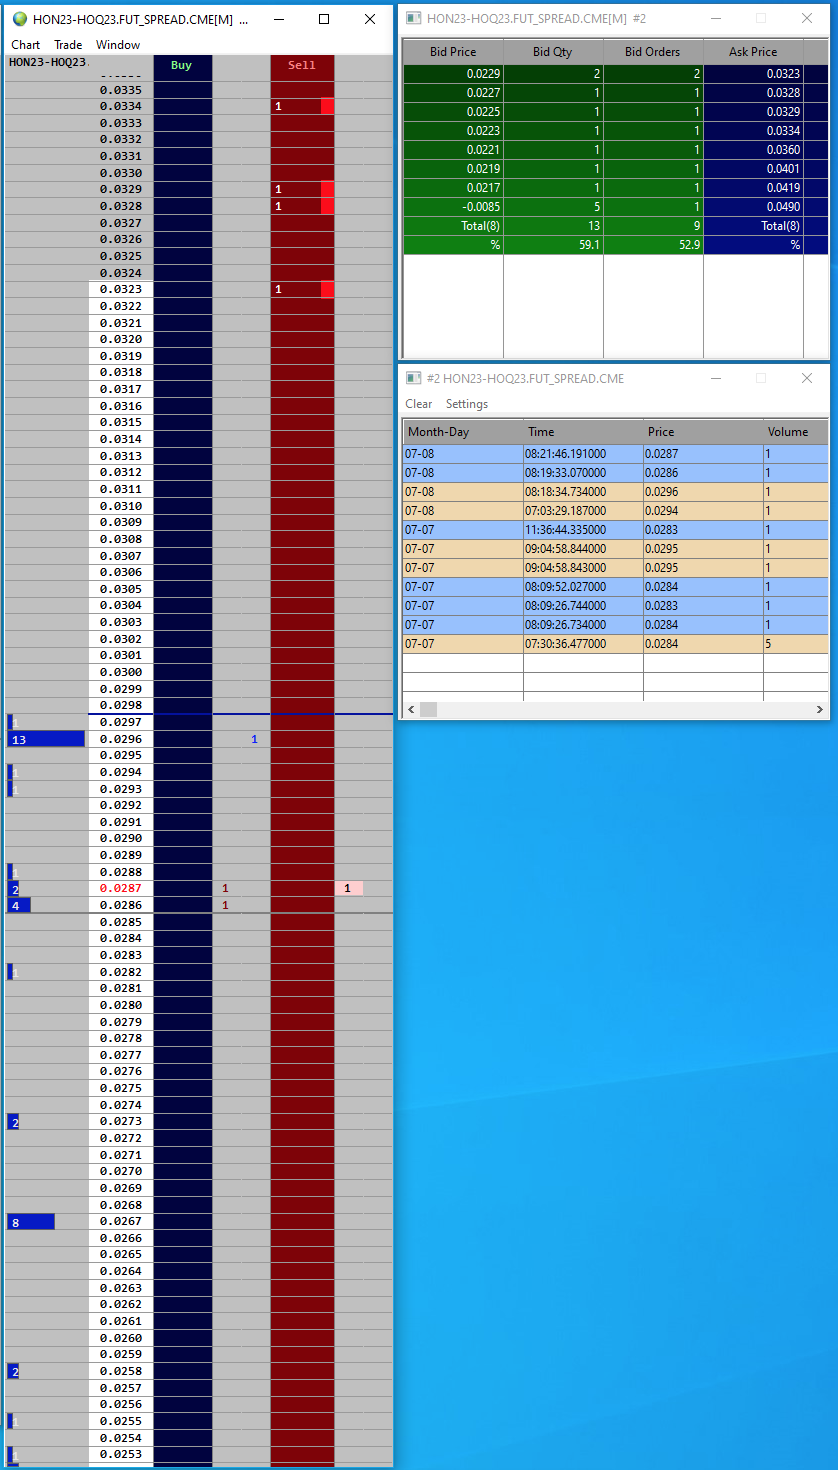Select the trade at 08:19:33.070000

616,473
